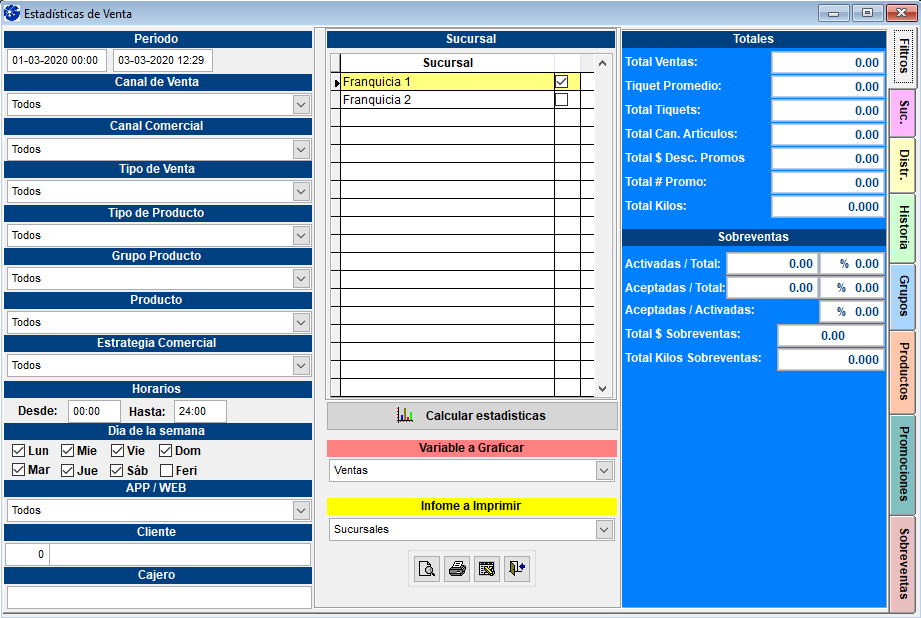Click the Cajero text field
The height and width of the screenshot is (618, 921).
(158, 596)
